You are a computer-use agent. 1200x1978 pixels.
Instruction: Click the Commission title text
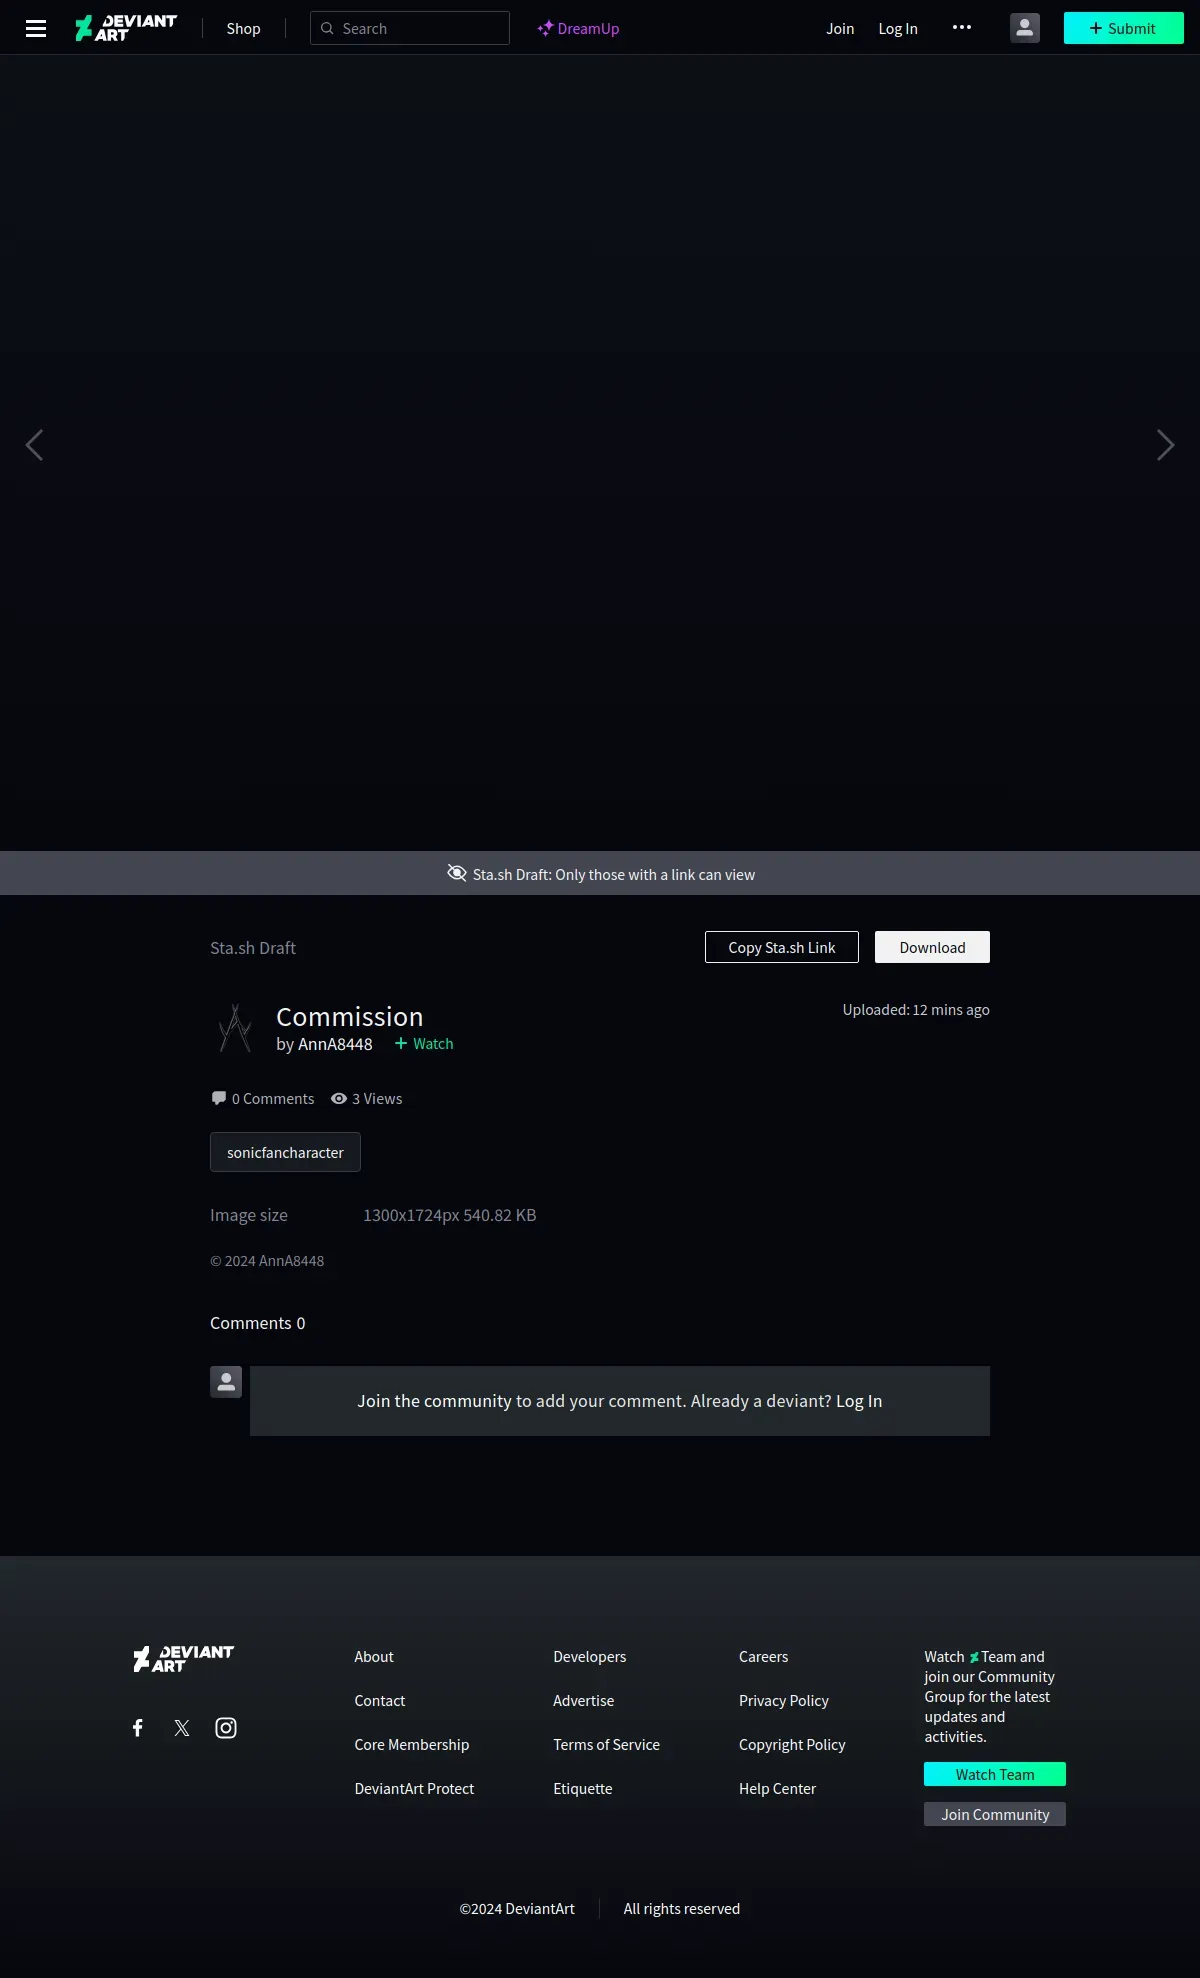[350, 1016]
